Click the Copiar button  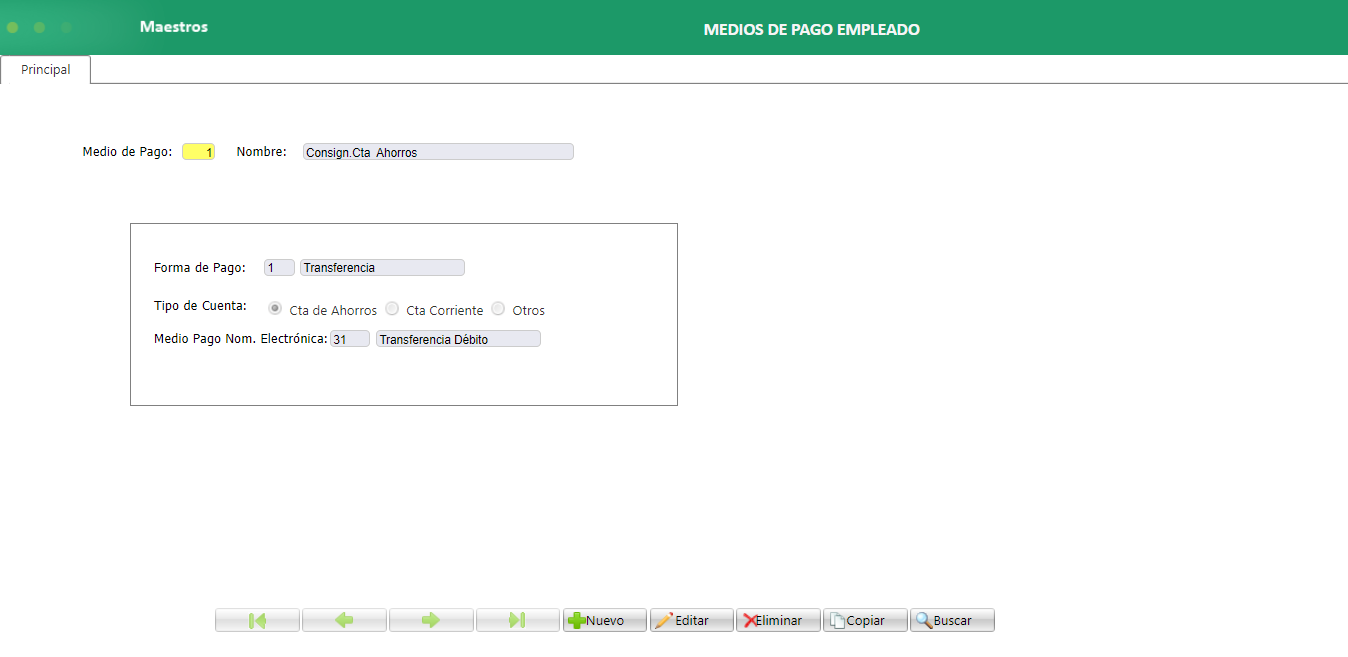pyautogui.click(x=866, y=620)
